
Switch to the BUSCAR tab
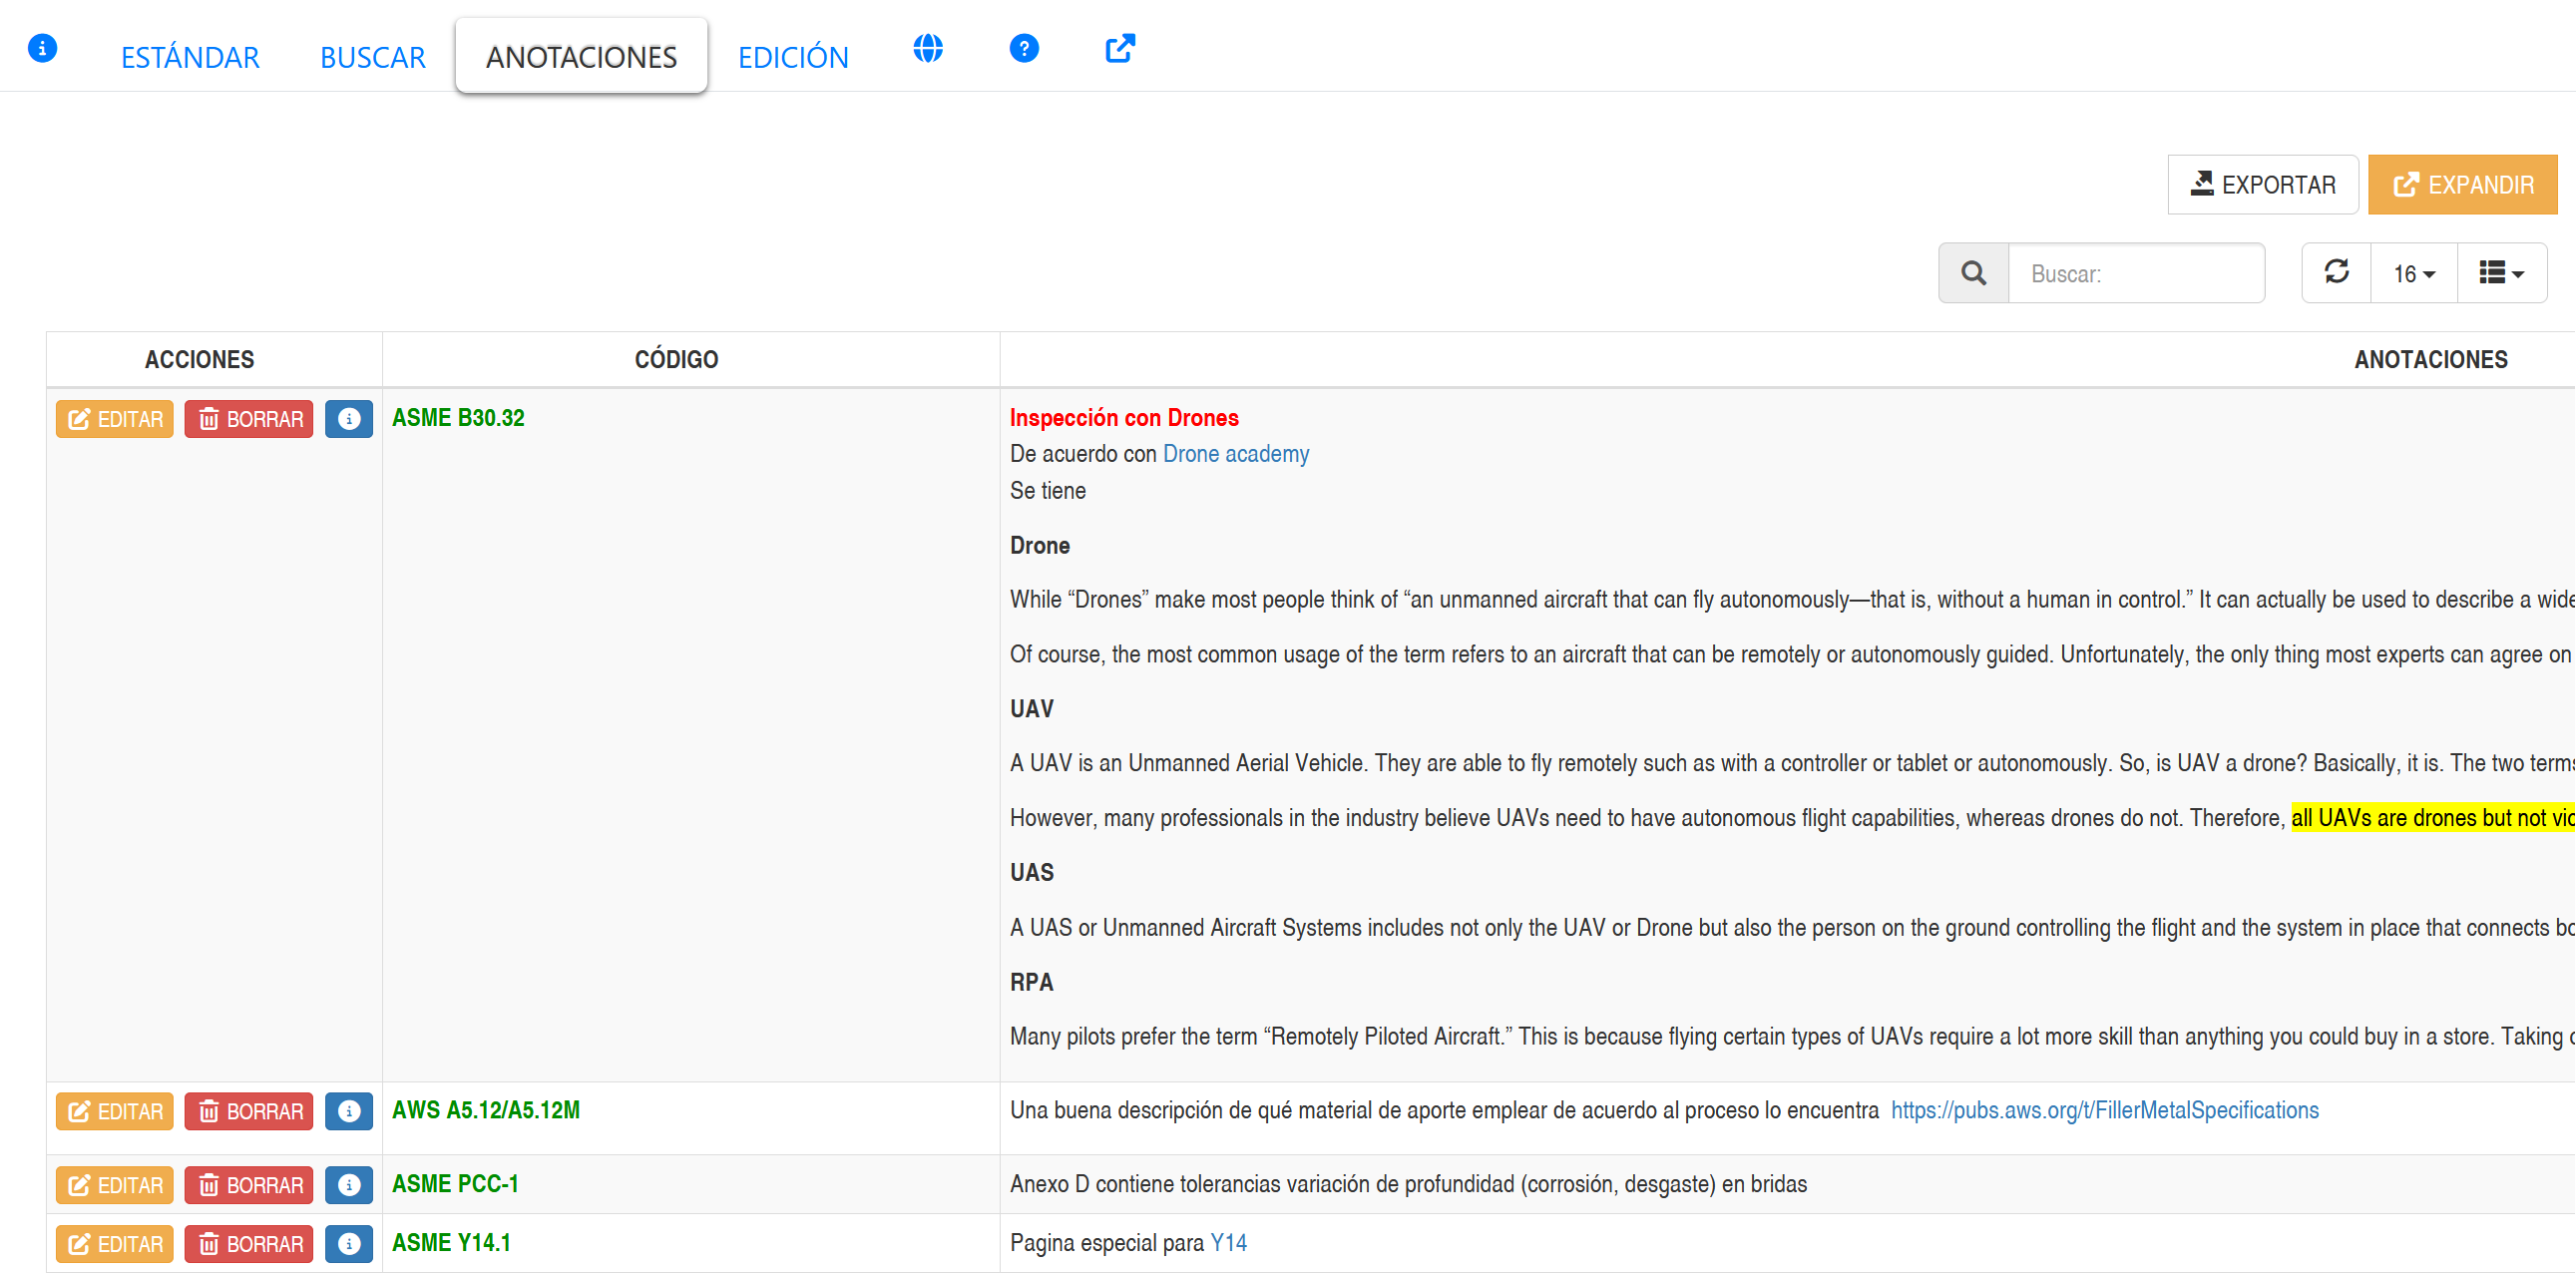[372, 57]
